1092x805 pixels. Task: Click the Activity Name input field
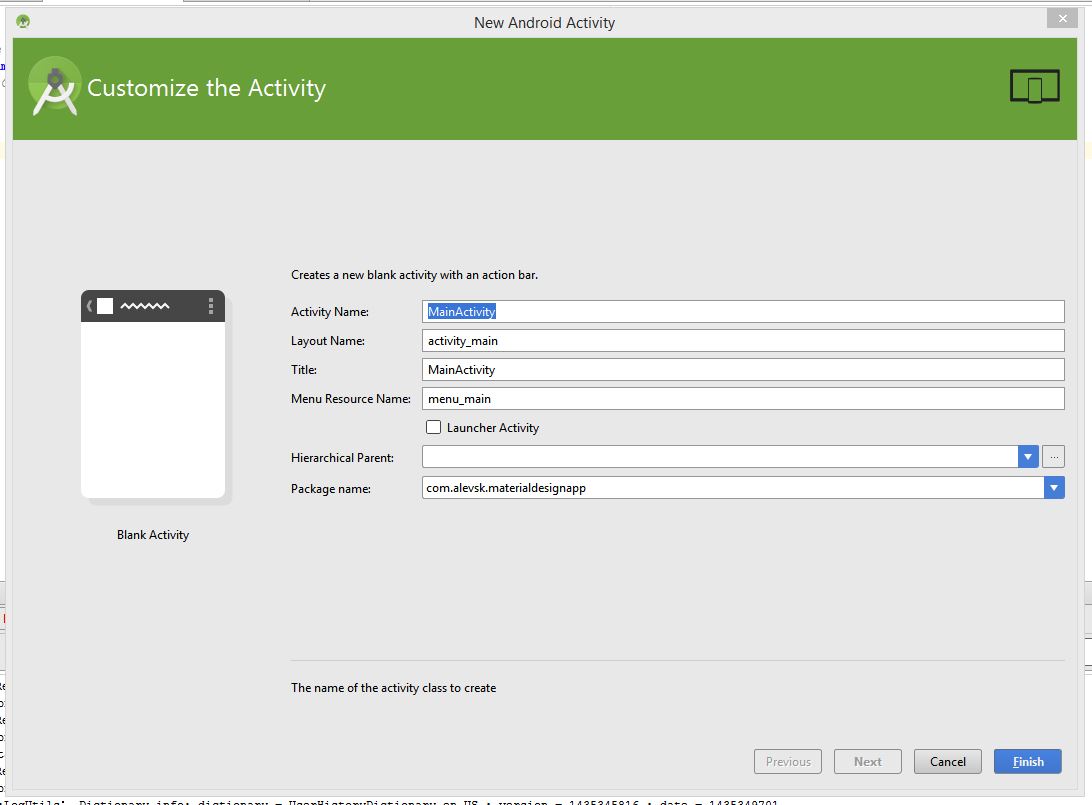(x=744, y=311)
